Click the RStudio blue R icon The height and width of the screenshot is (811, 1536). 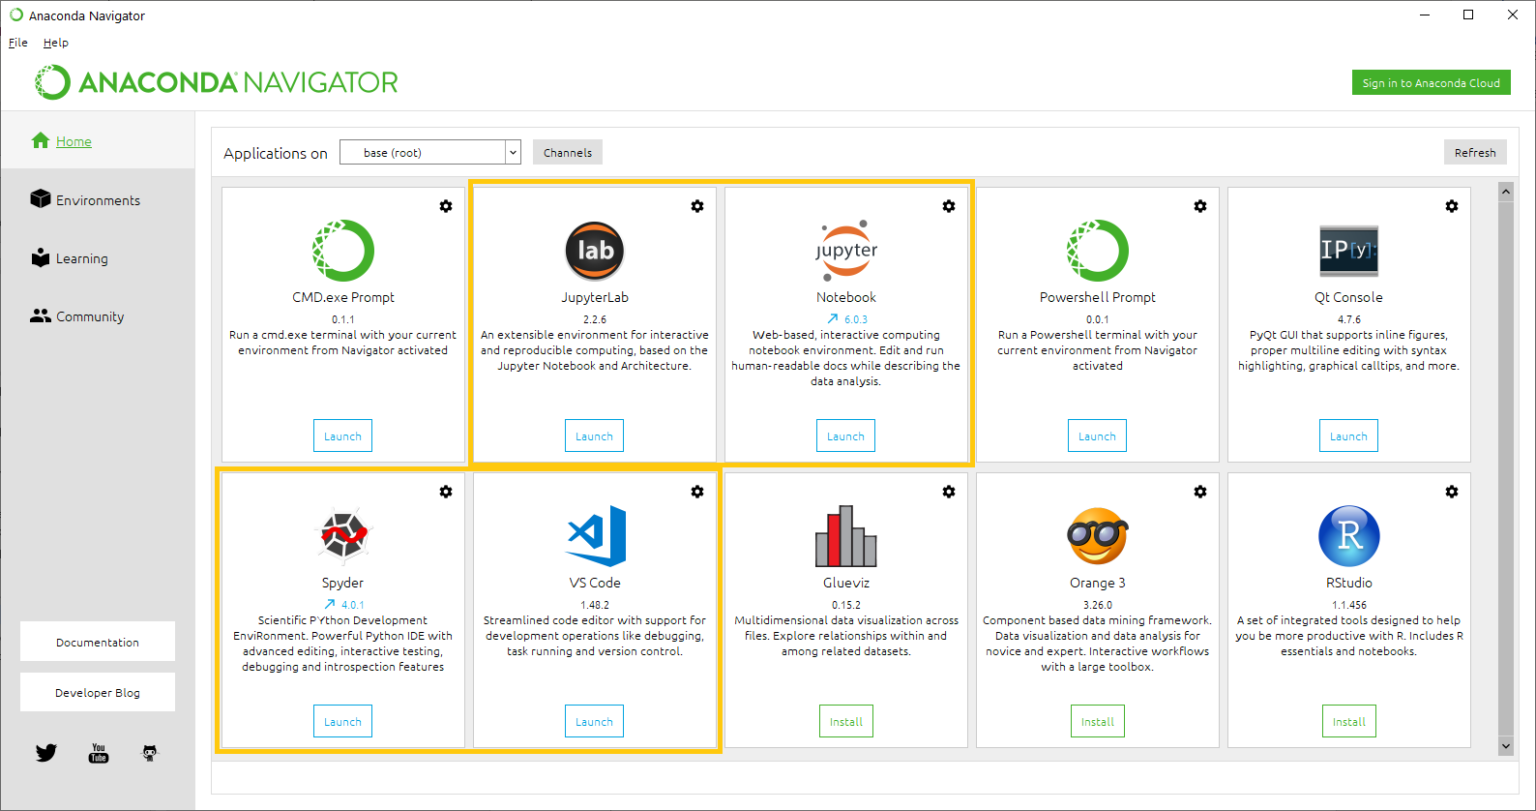(x=1348, y=535)
